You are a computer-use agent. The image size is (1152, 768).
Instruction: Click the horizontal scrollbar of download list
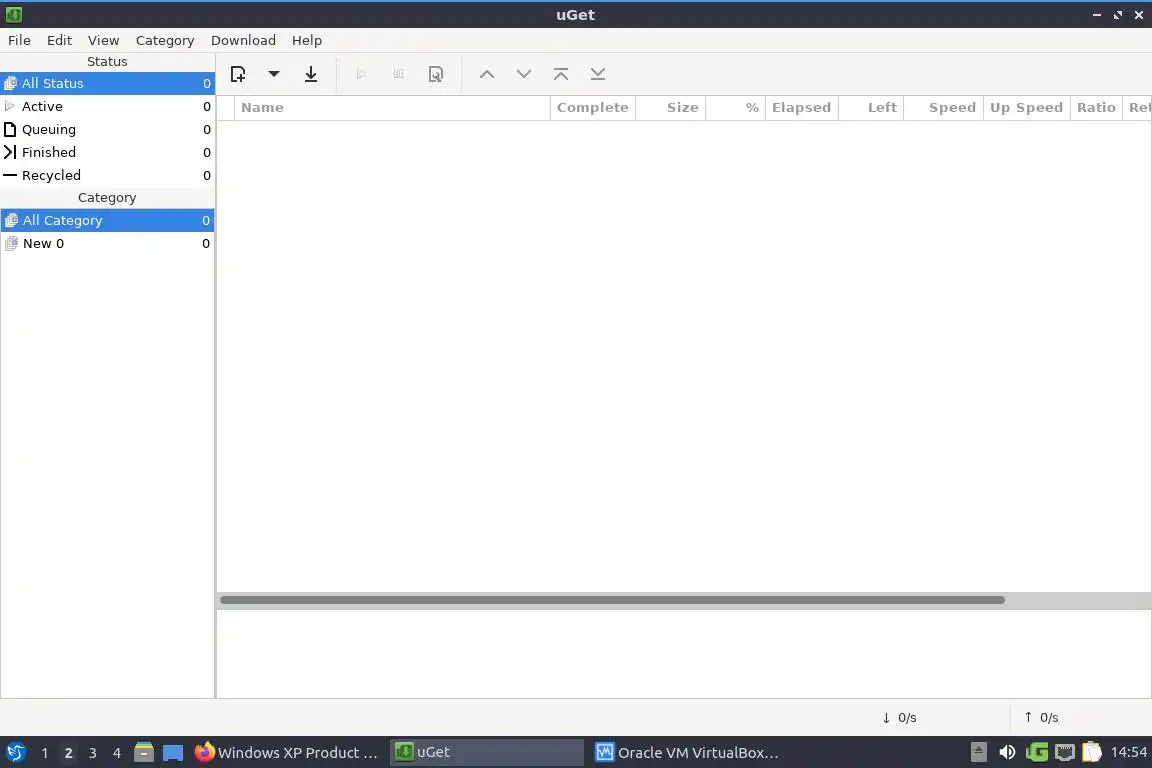(612, 600)
